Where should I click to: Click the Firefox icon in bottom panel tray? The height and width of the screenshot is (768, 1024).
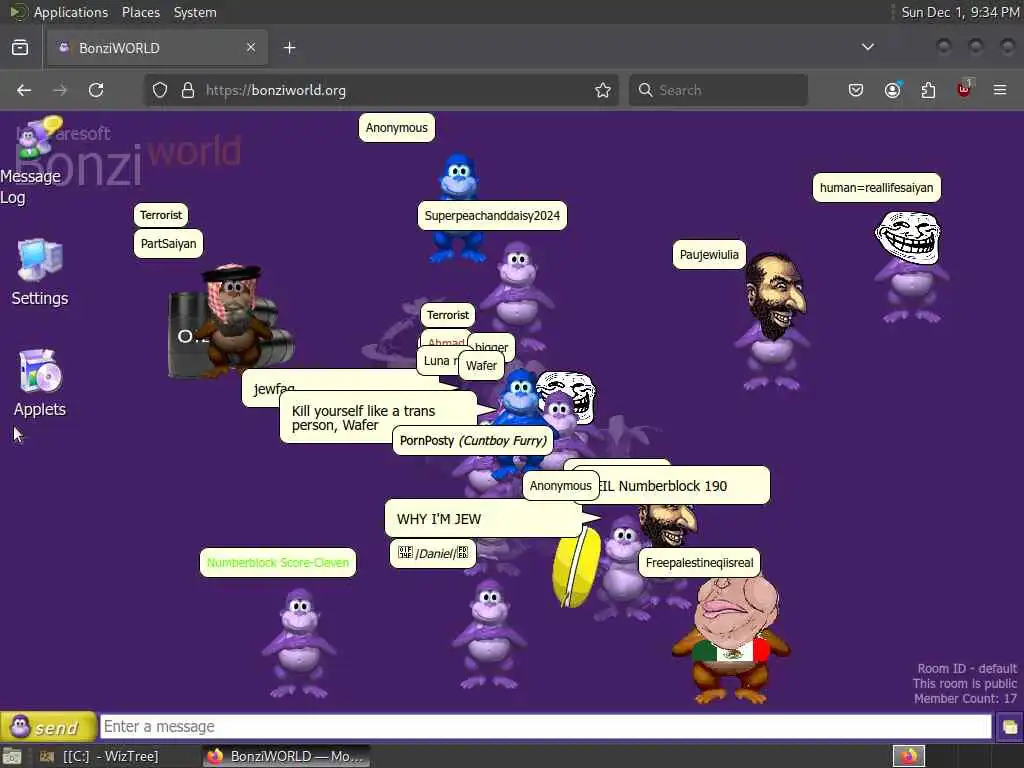909,756
